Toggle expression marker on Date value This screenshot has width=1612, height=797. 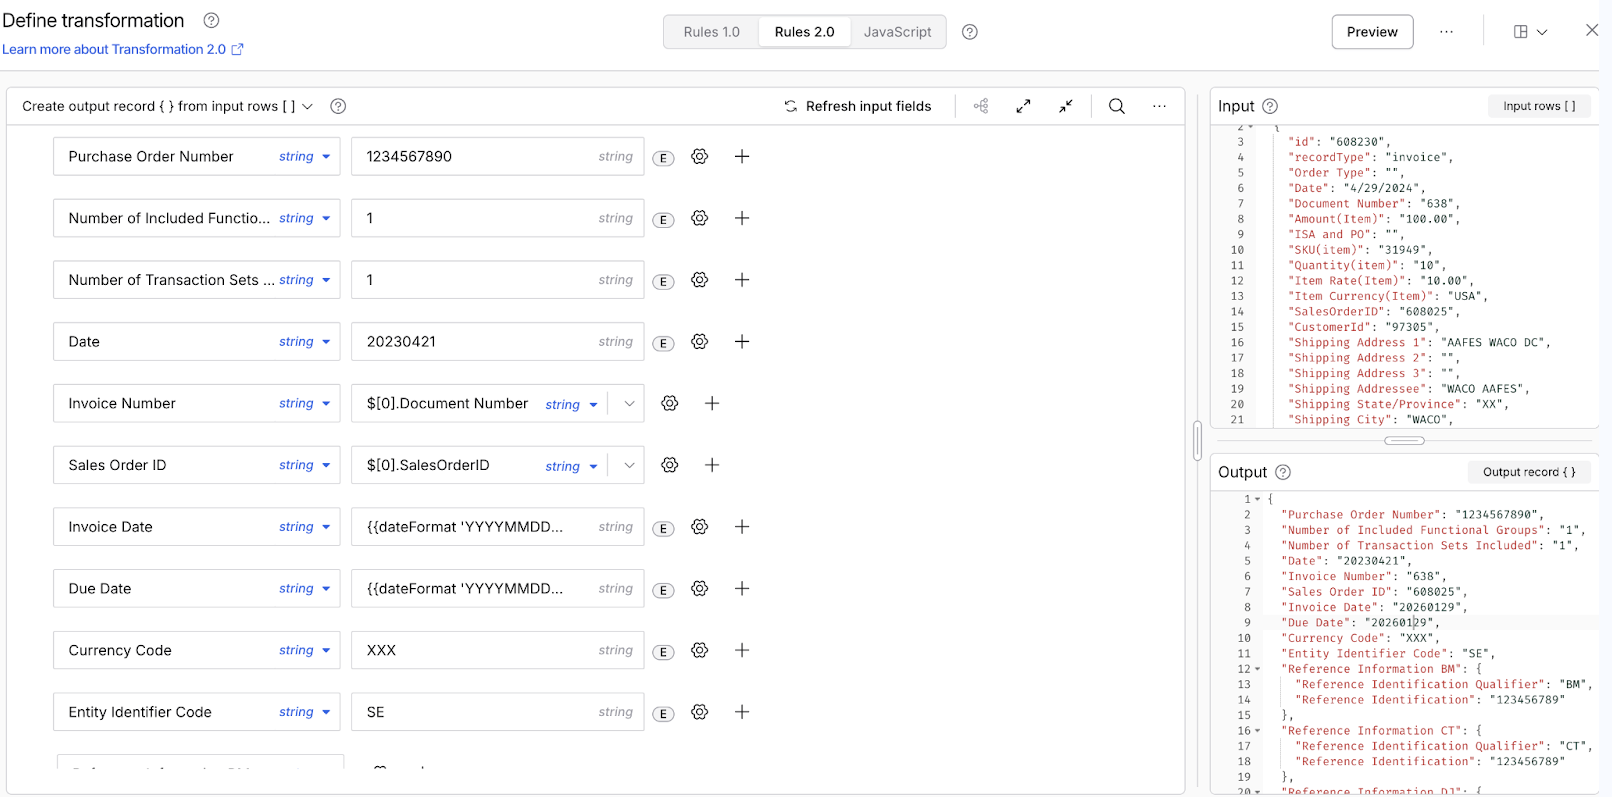[x=663, y=343]
